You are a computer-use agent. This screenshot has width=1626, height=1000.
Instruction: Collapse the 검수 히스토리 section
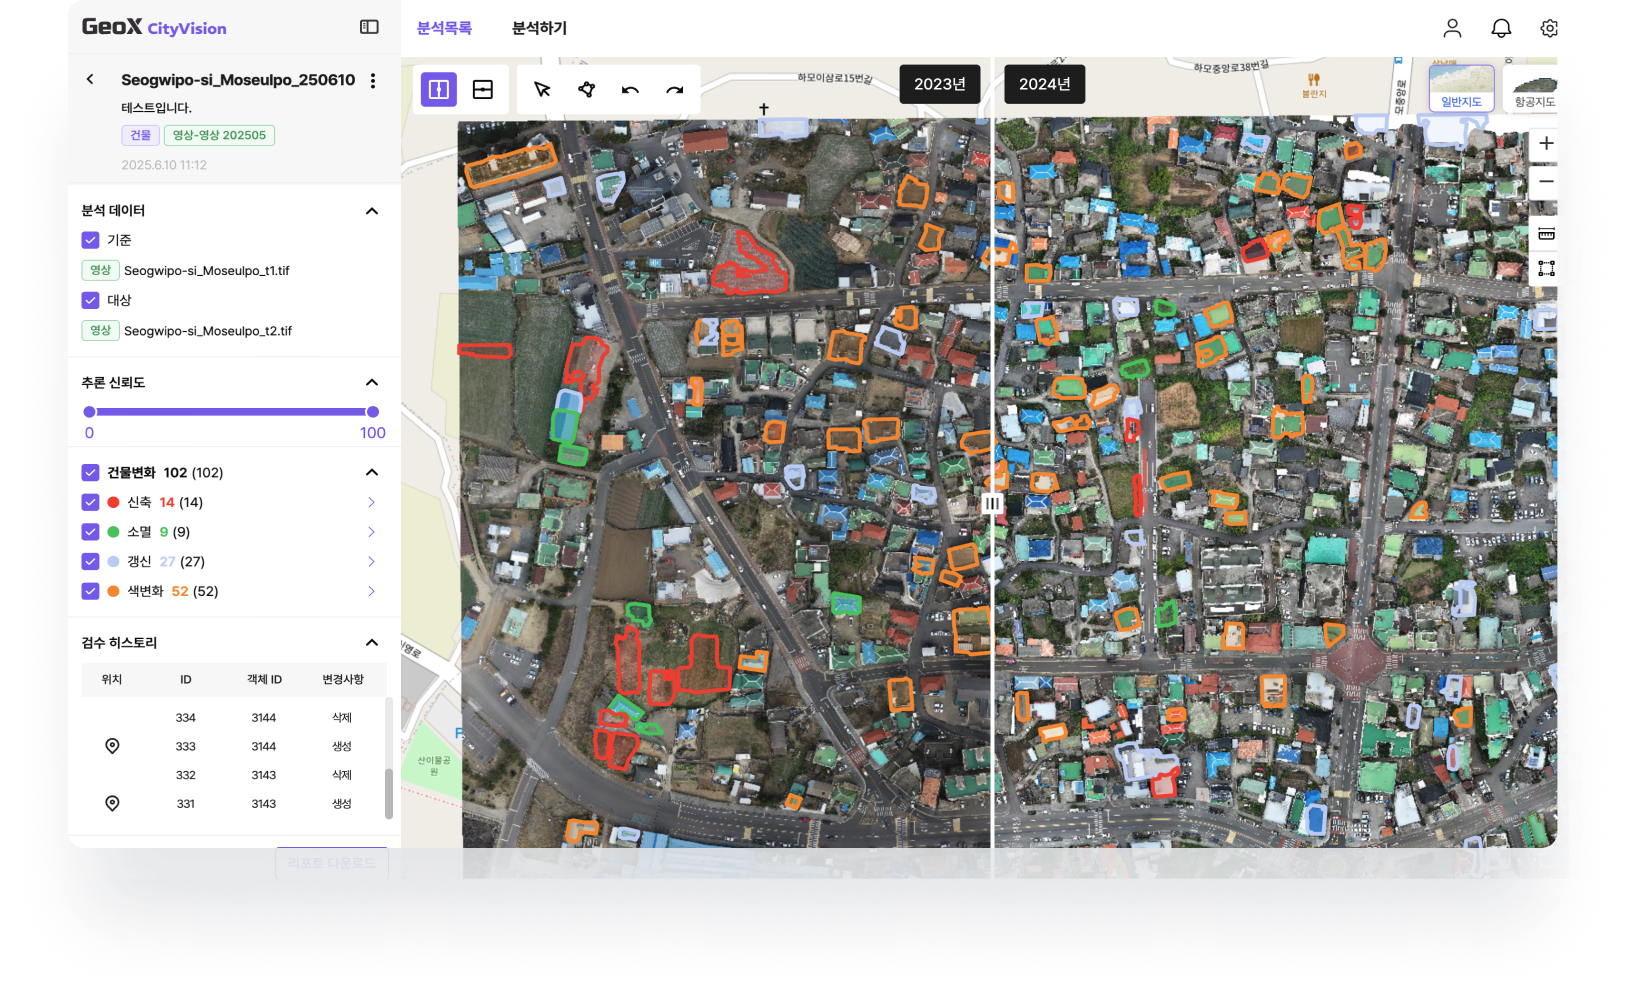tap(372, 643)
